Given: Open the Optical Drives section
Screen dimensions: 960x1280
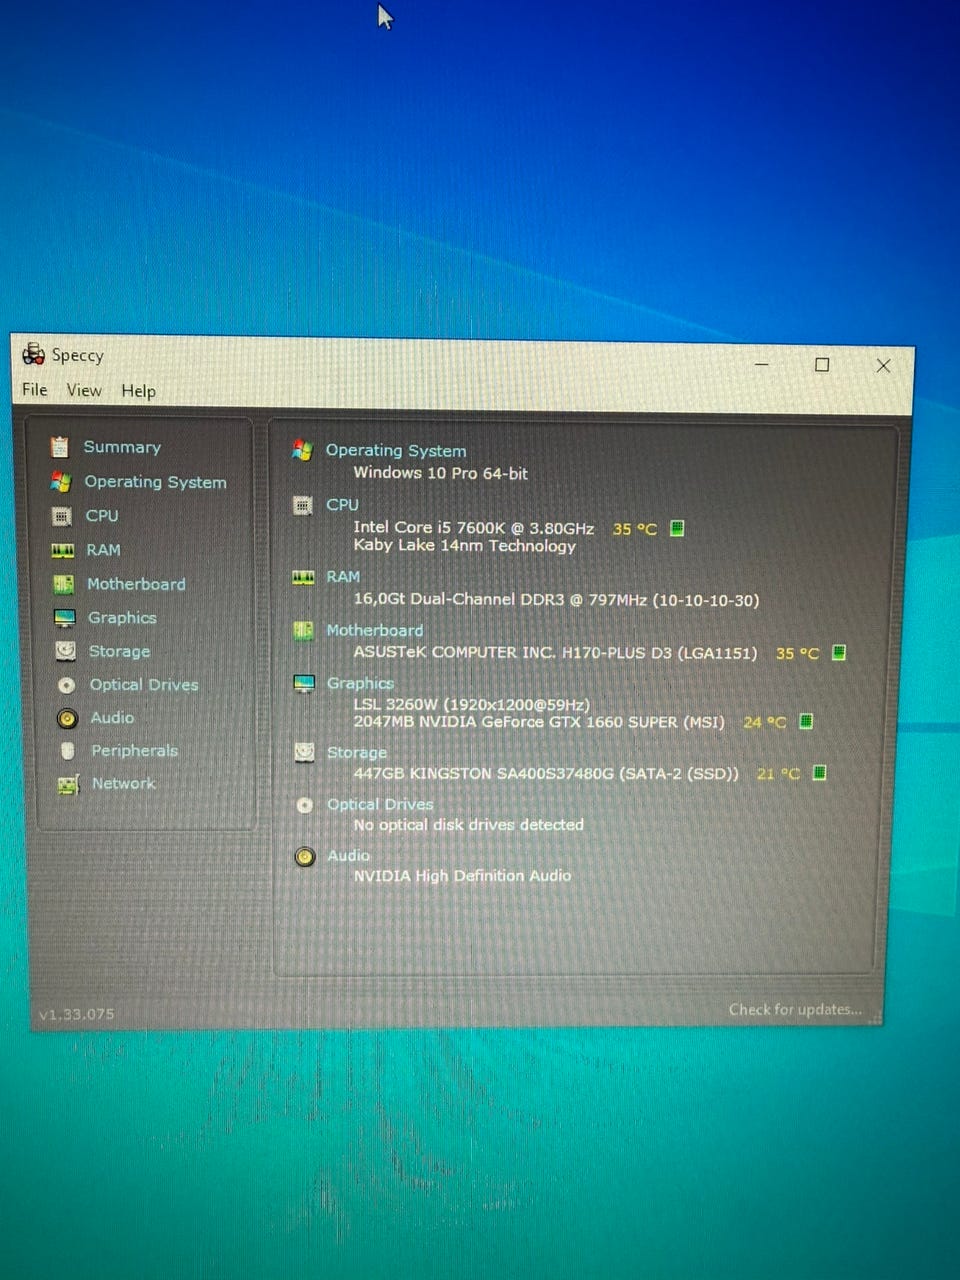Looking at the screenshot, I should point(144,685).
